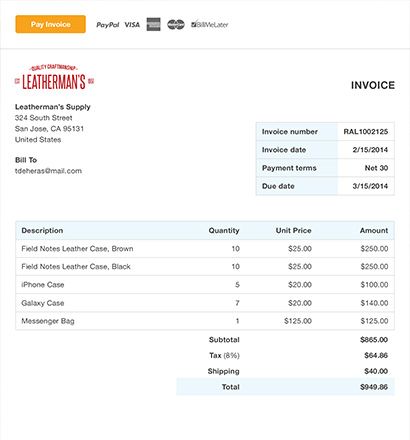Click the $20.00 unit price for iPhone Case
The width and height of the screenshot is (410, 440).
tap(300, 285)
